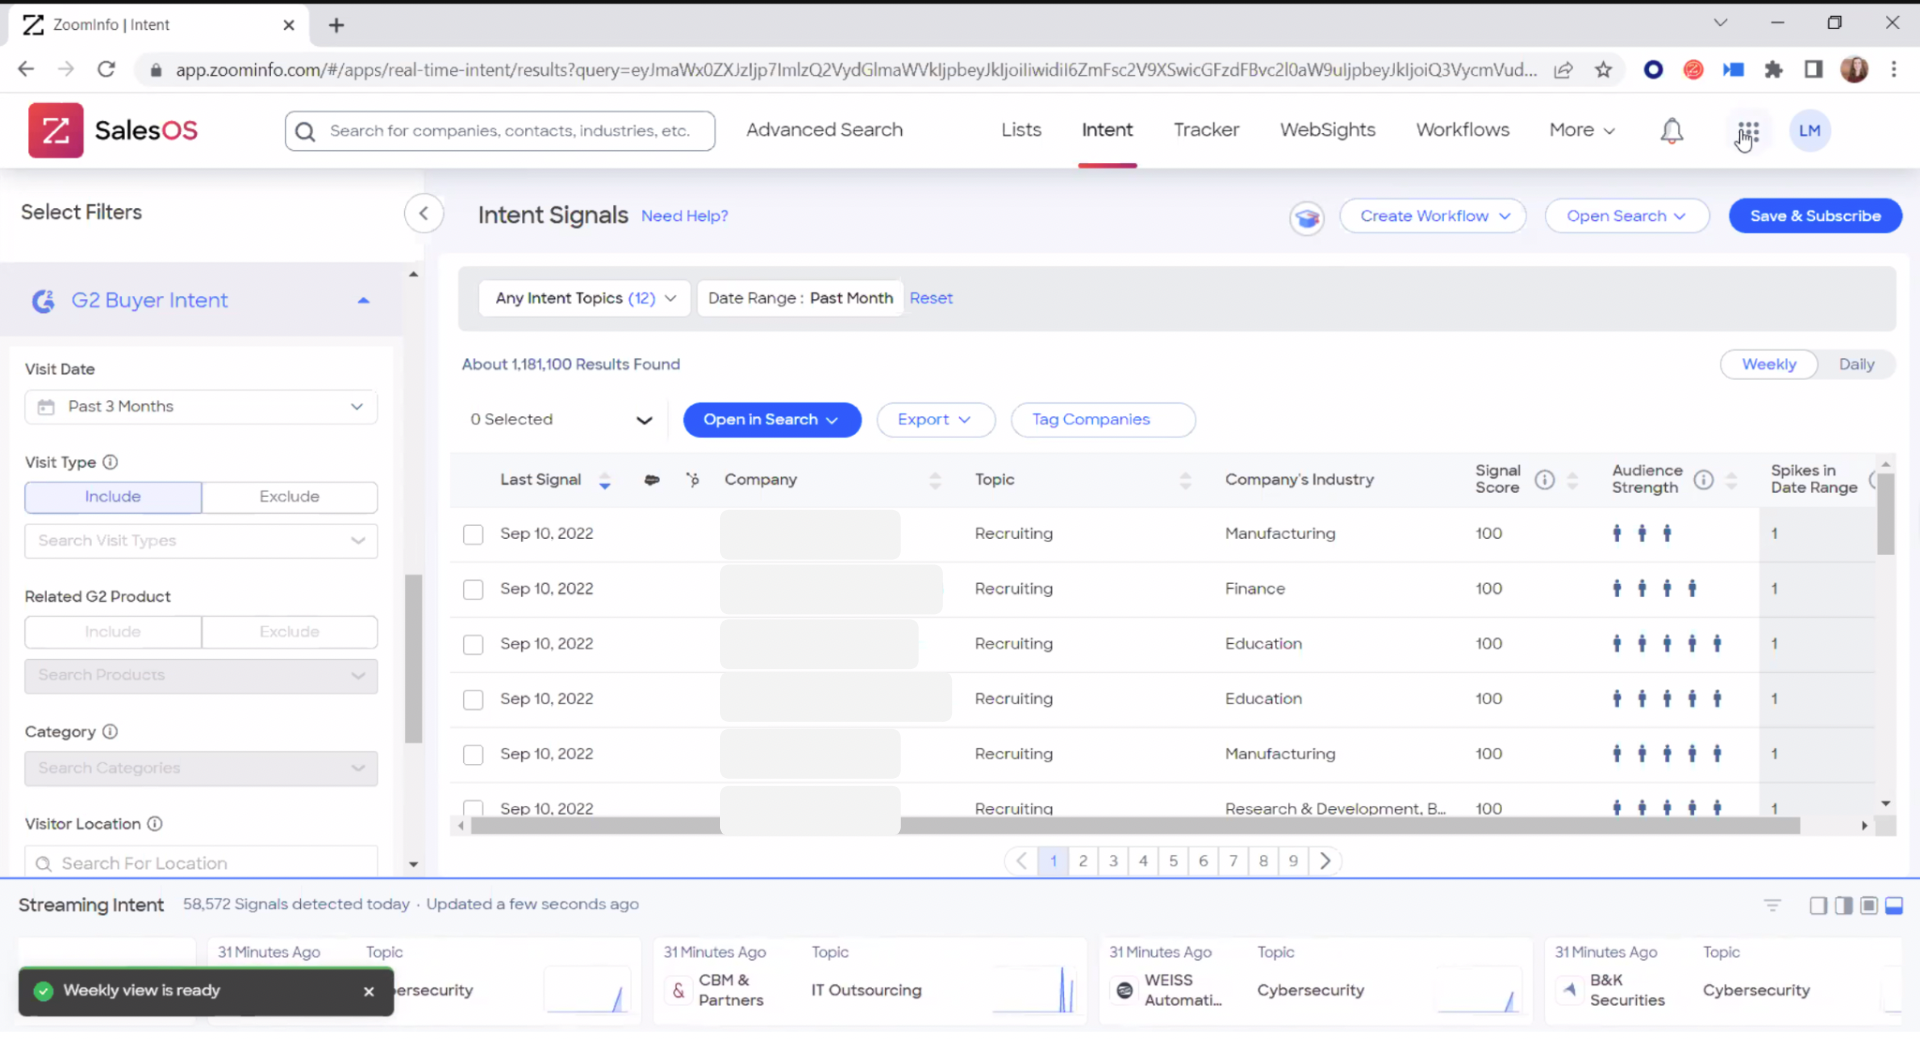1920x1039 pixels.
Task: Switch results to Weekly view
Action: [1769, 365]
